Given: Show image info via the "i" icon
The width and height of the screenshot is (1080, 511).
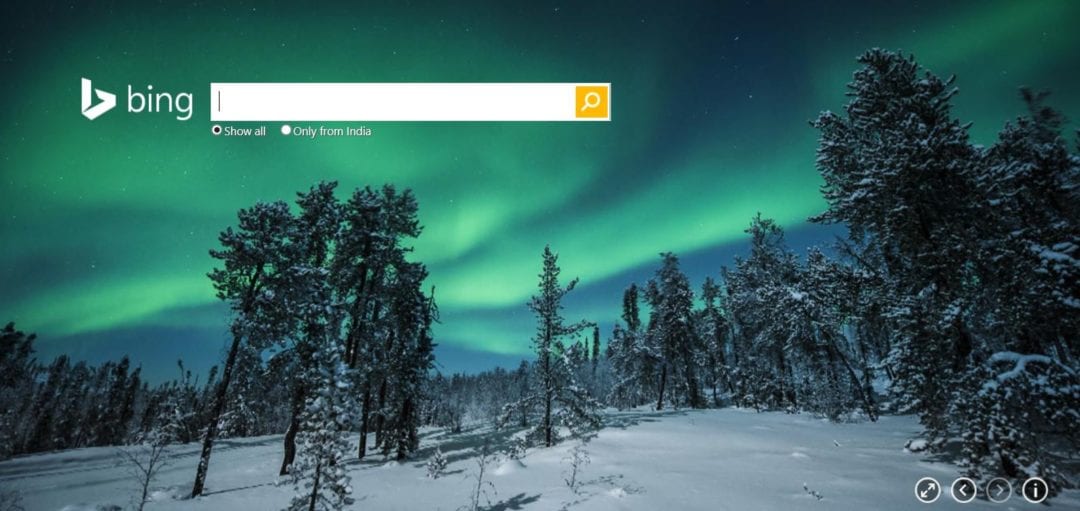Looking at the screenshot, I should coord(1035,490).
